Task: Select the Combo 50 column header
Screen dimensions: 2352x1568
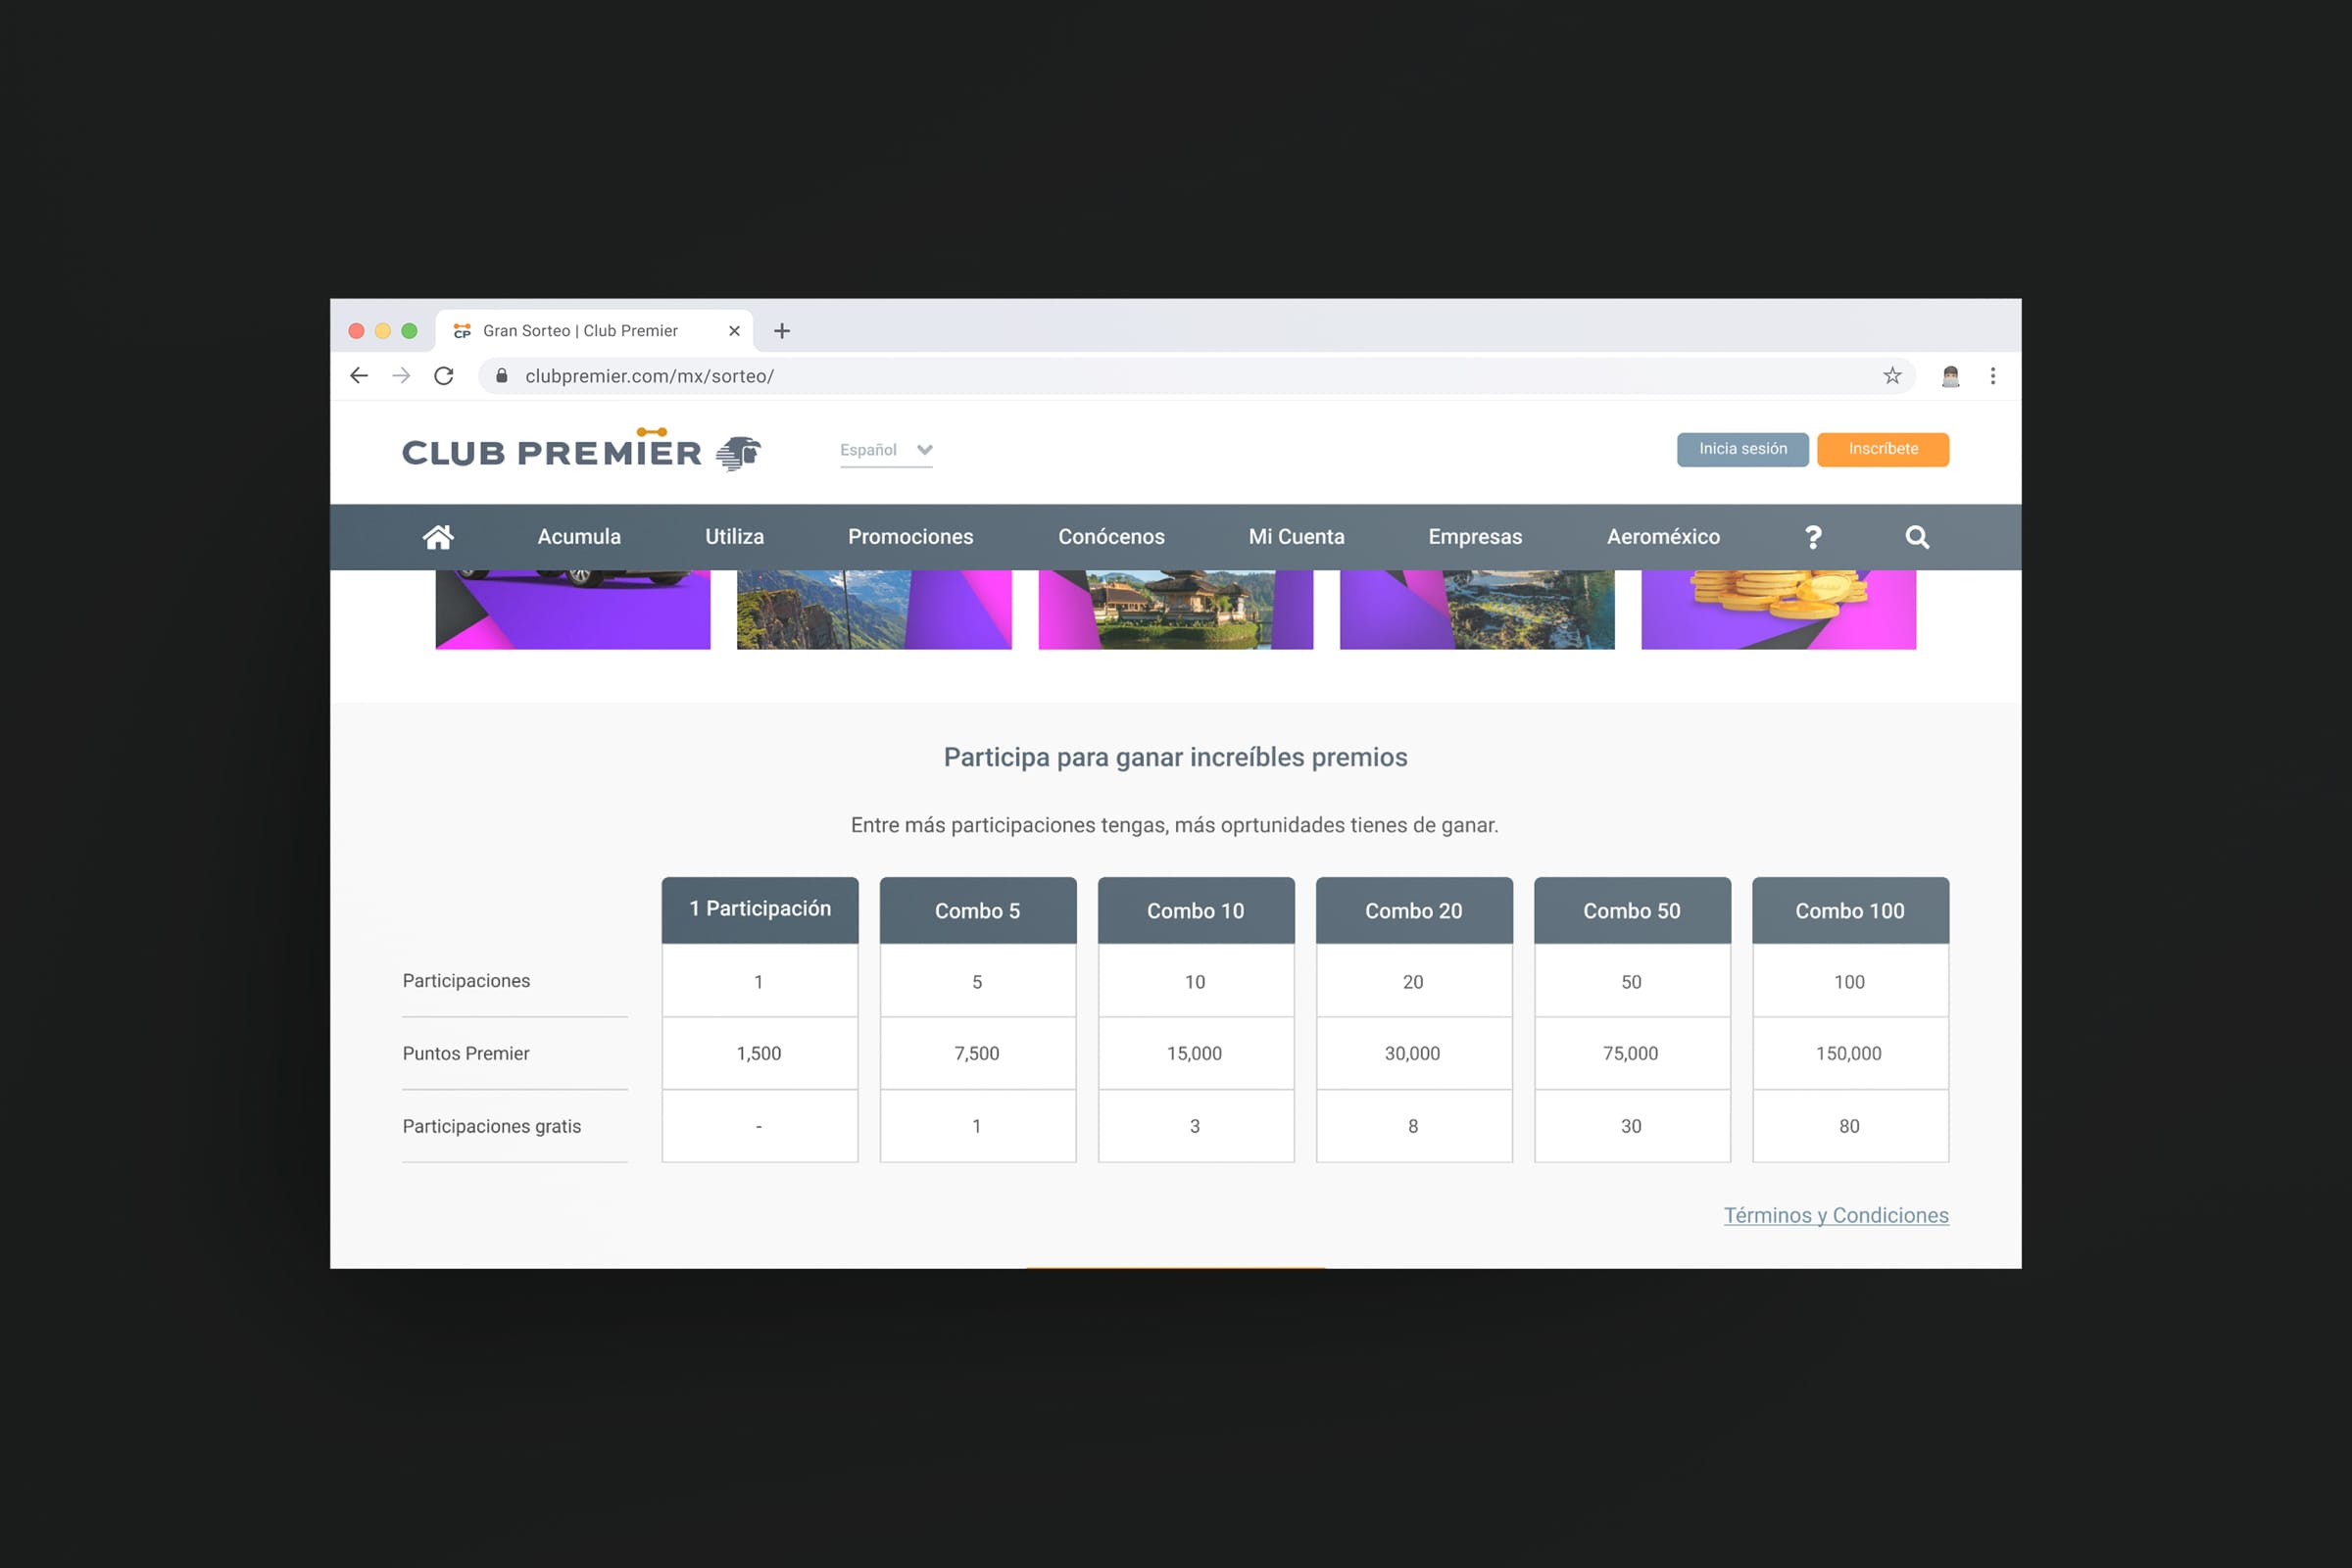Action: (1632, 910)
